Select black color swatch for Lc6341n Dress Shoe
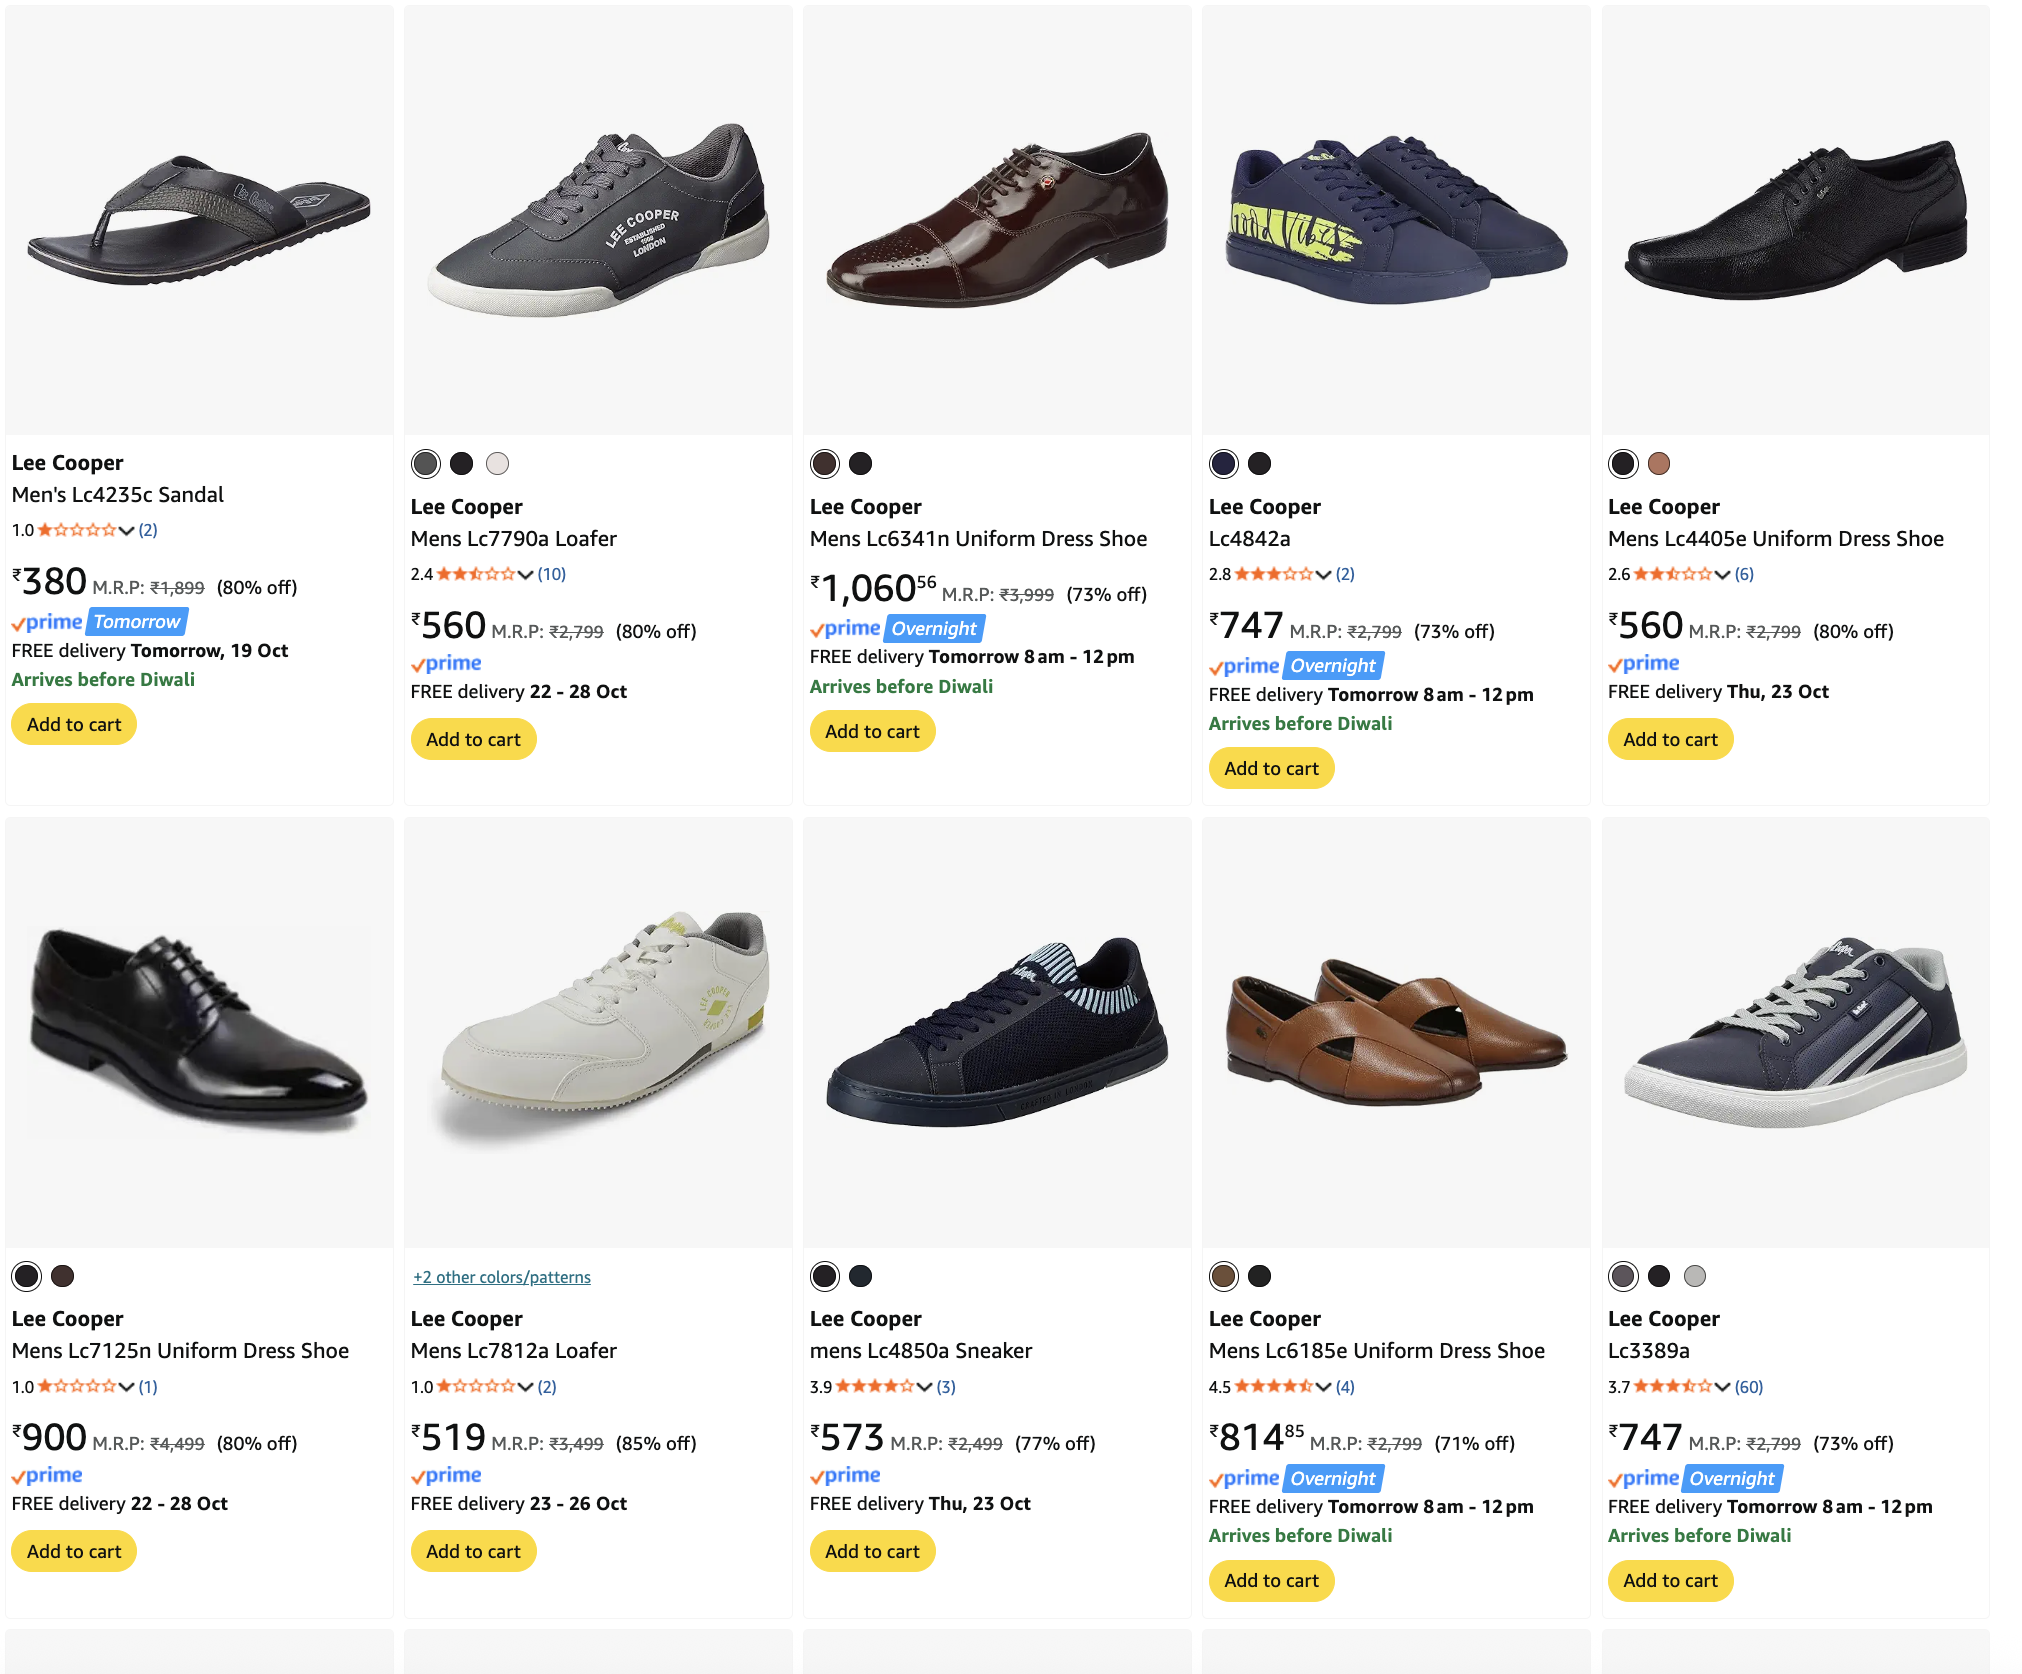Image resolution: width=2022 pixels, height=1674 pixels. 860,464
